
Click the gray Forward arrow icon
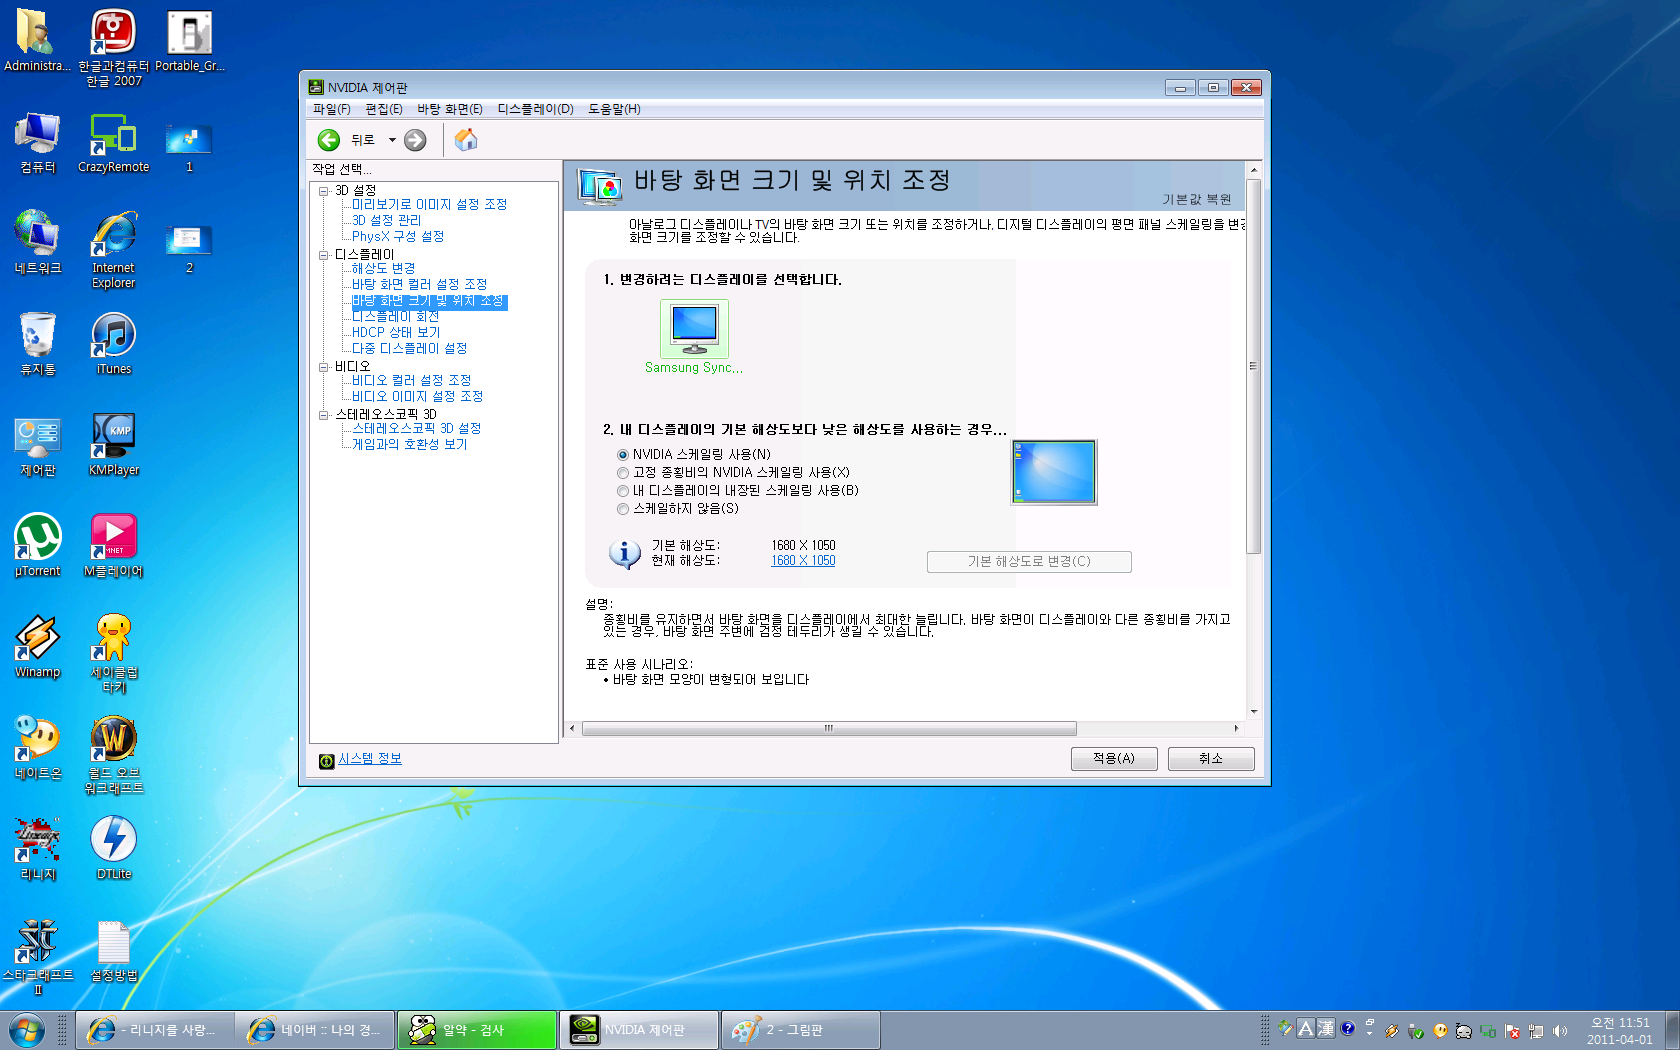coord(415,141)
